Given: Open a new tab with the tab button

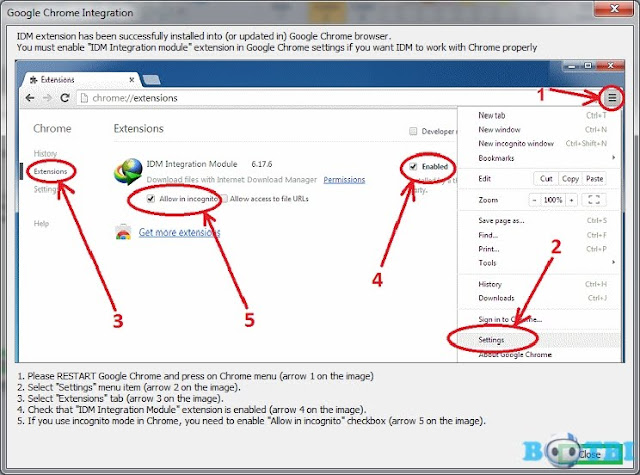Looking at the screenshot, I should tap(151, 80).
